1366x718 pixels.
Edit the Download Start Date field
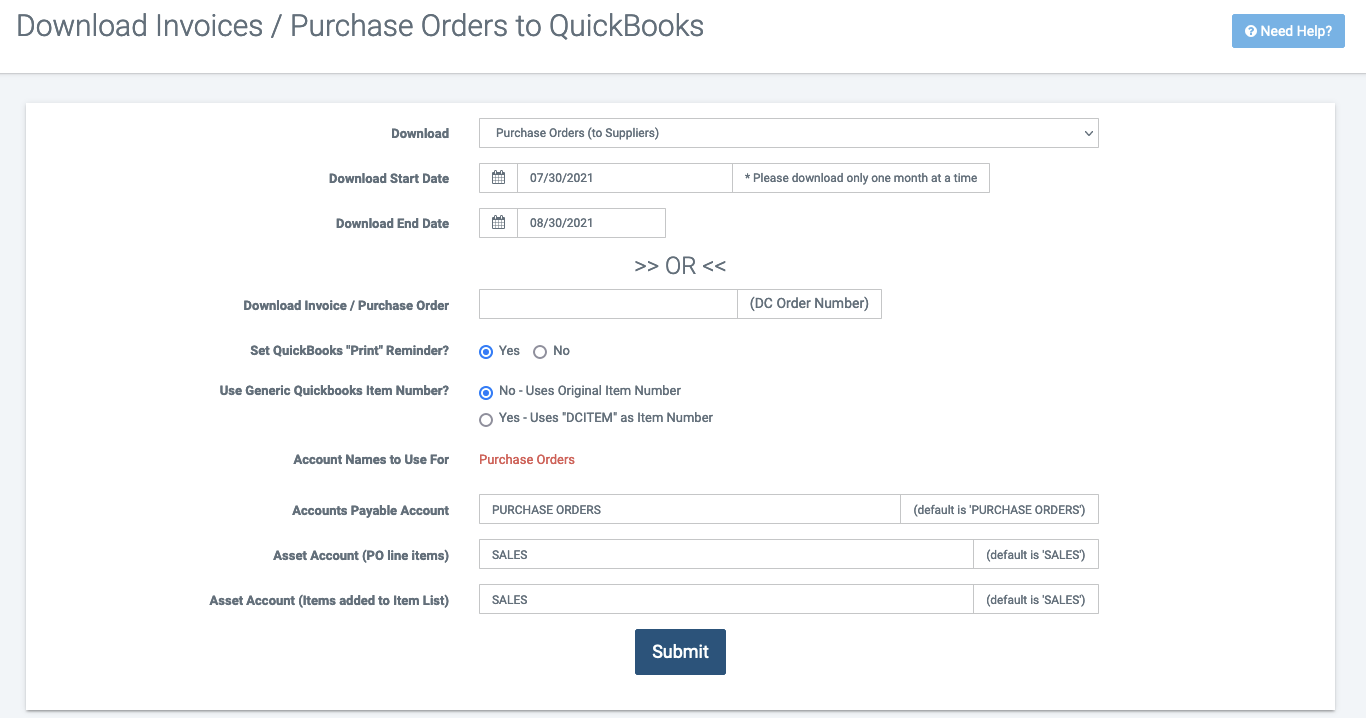click(625, 178)
